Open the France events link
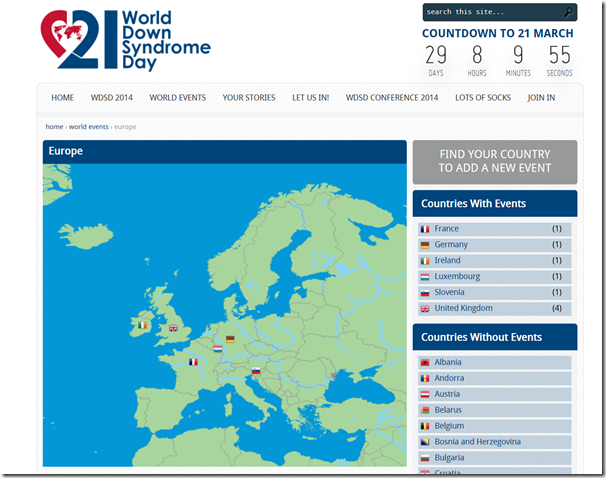This screenshot has height=478, width=606. point(446,229)
